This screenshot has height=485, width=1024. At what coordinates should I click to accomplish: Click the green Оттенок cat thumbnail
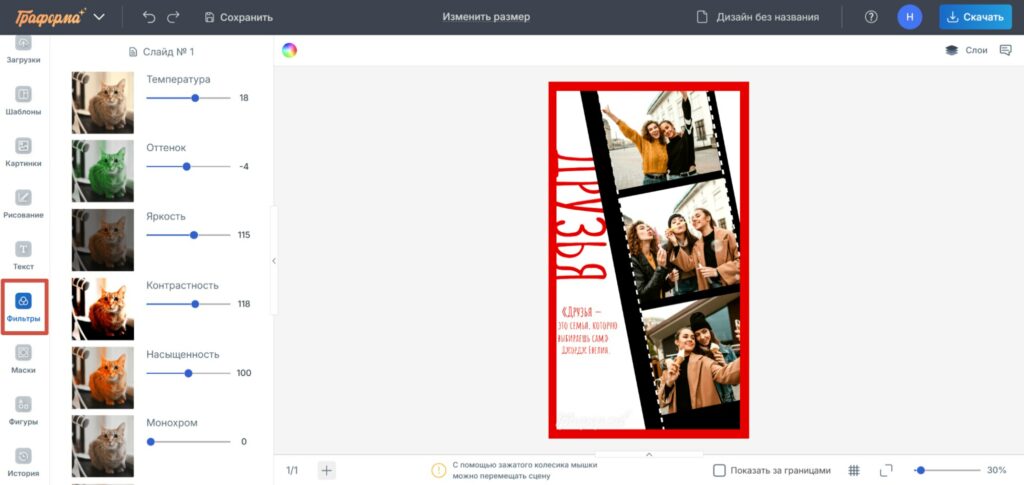tap(103, 171)
